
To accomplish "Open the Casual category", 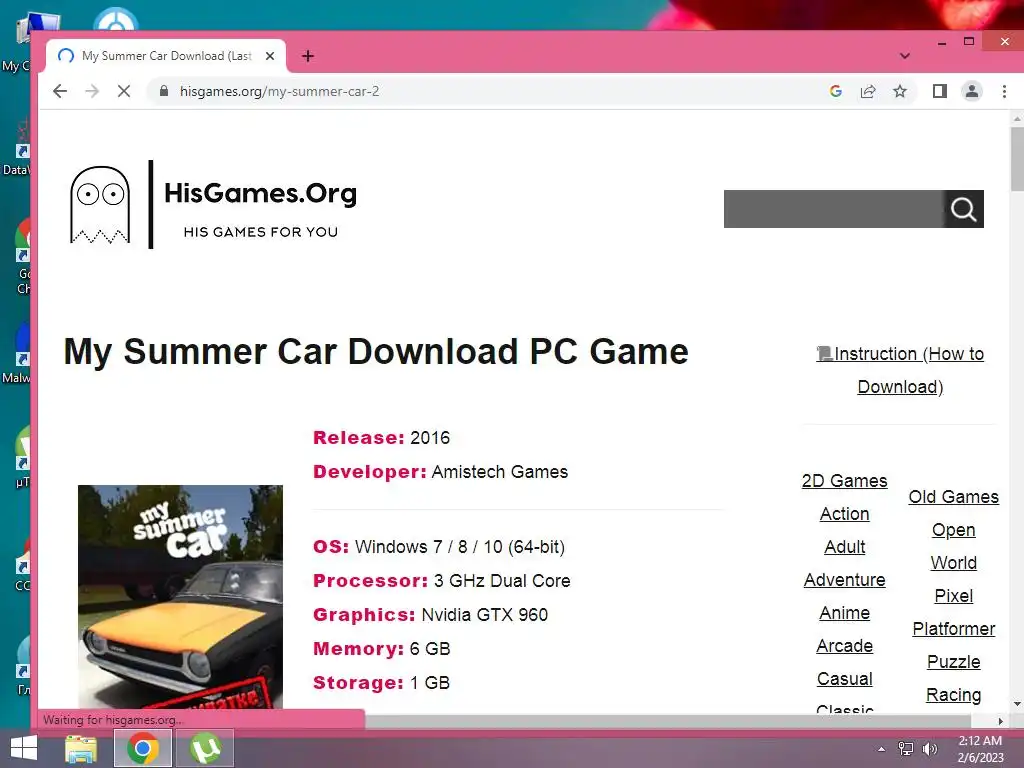I will [x=844, y=679].
